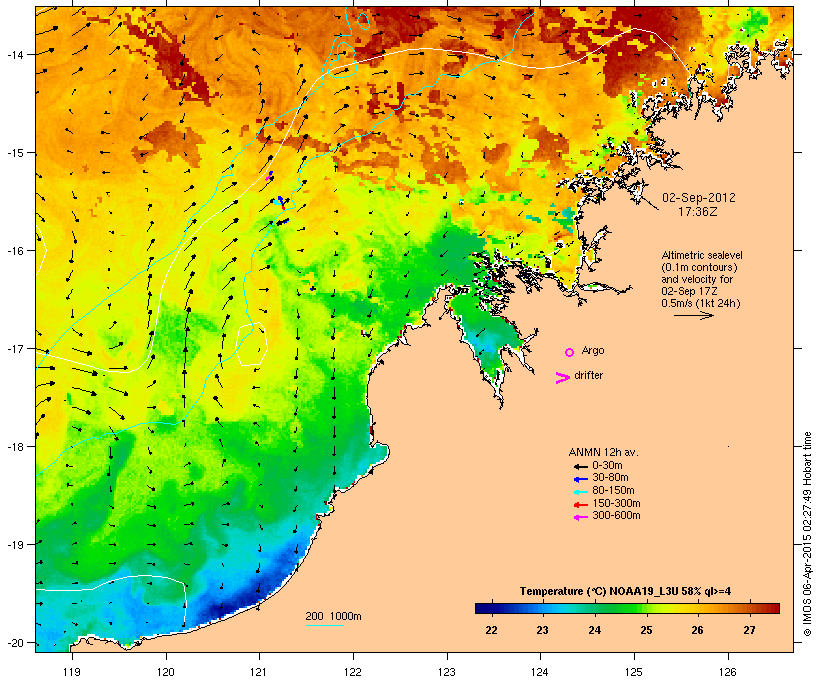Click the colorbar tick label 26
Image resolution: width=820 pixels, height=680 pixels.
click(698, 630)
